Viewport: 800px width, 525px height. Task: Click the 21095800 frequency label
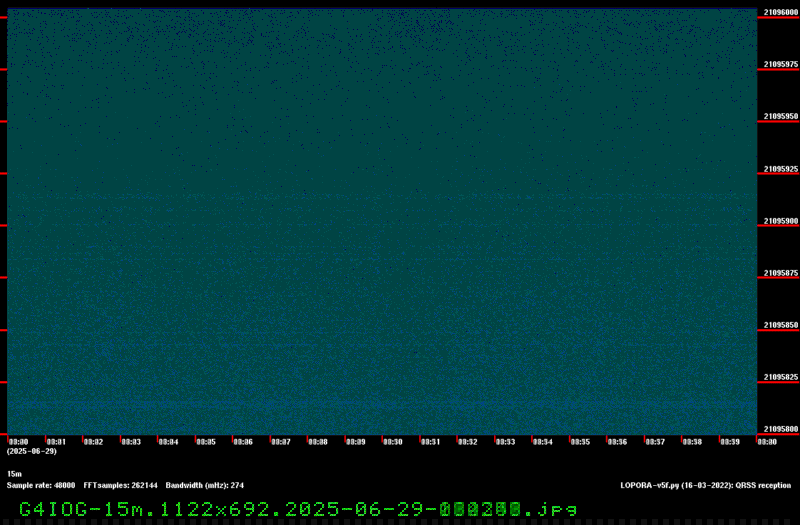point(781,429)
